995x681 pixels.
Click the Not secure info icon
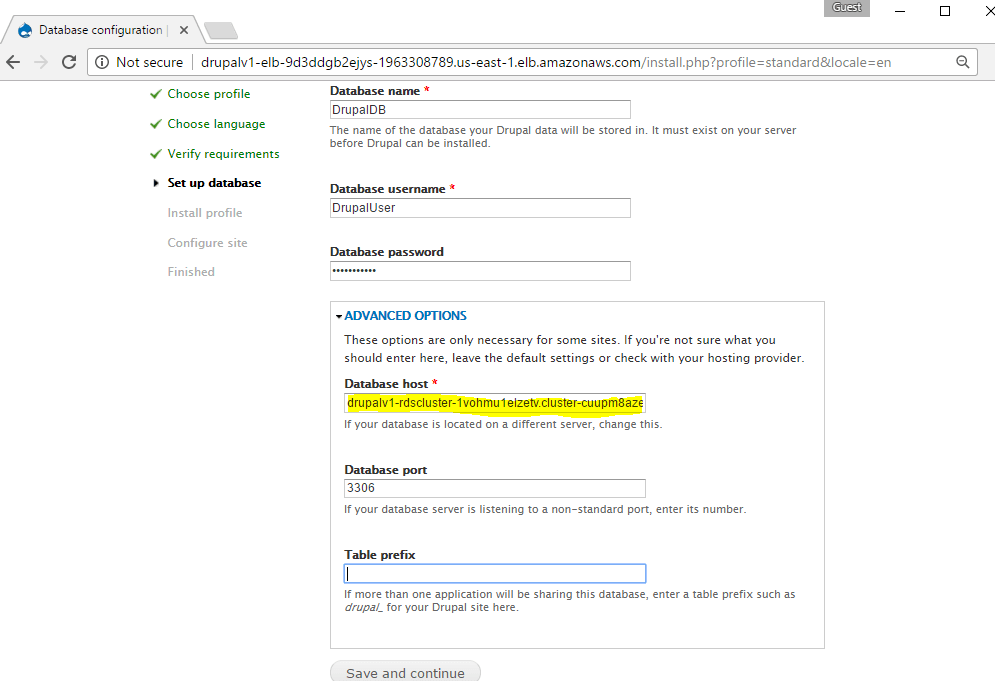click(x=102, y=62)
